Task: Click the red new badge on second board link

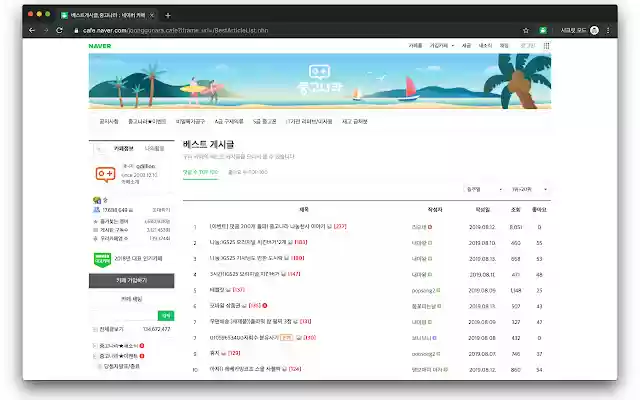Action: (x=142, y=356)
